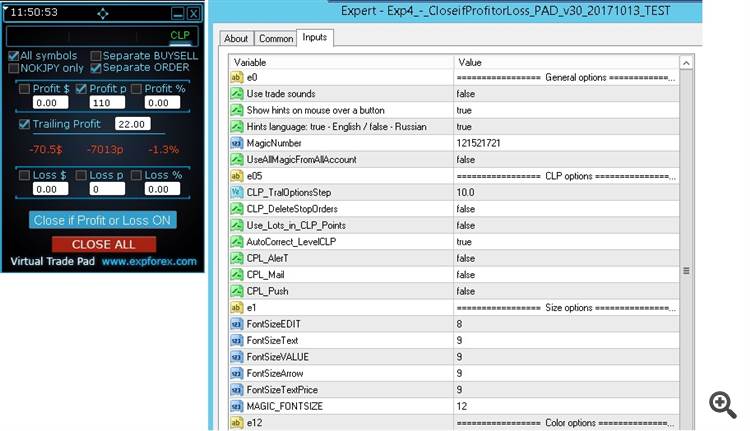Click the AutoCorrect_LevelCLP row icon
This screenshot has height=431, width=750.
[236, 242]
